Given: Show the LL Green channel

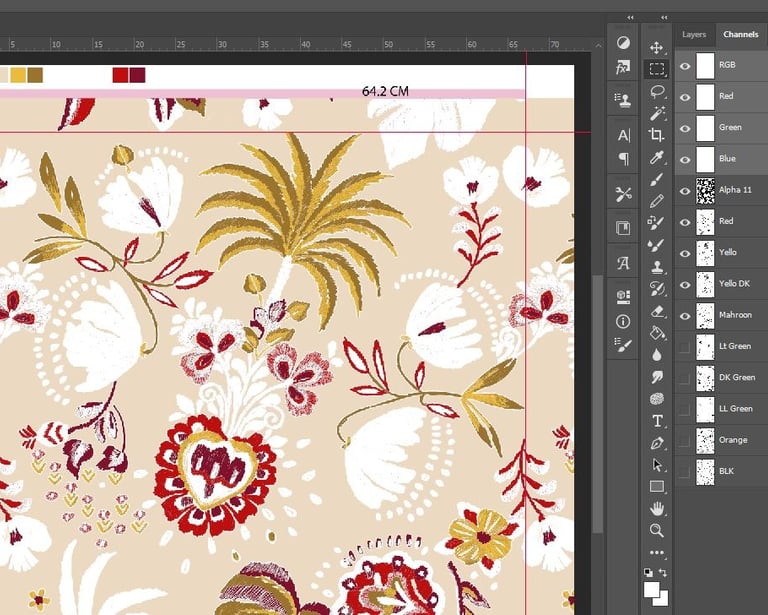Looking at the screenshot, I should 685,409.
